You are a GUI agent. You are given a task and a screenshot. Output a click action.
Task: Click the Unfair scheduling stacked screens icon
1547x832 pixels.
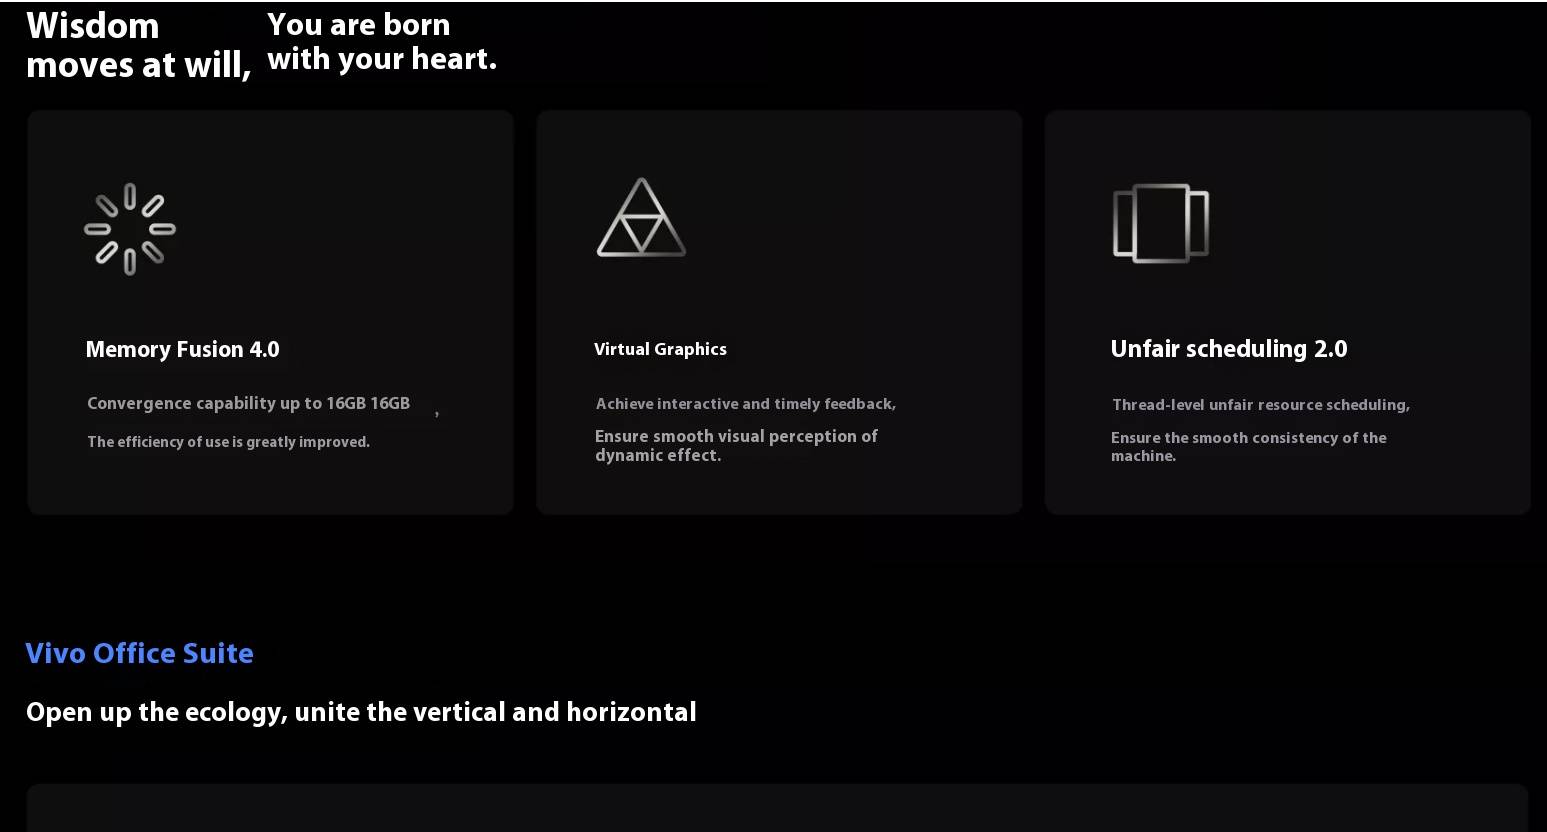(x=1161, y=223)
